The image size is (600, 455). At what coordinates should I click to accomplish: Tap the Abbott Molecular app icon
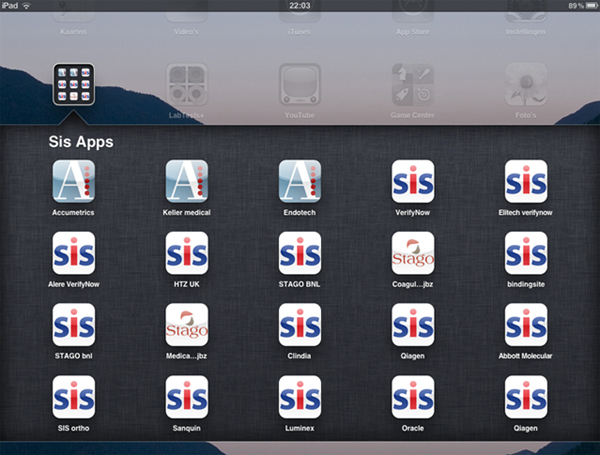526,325
